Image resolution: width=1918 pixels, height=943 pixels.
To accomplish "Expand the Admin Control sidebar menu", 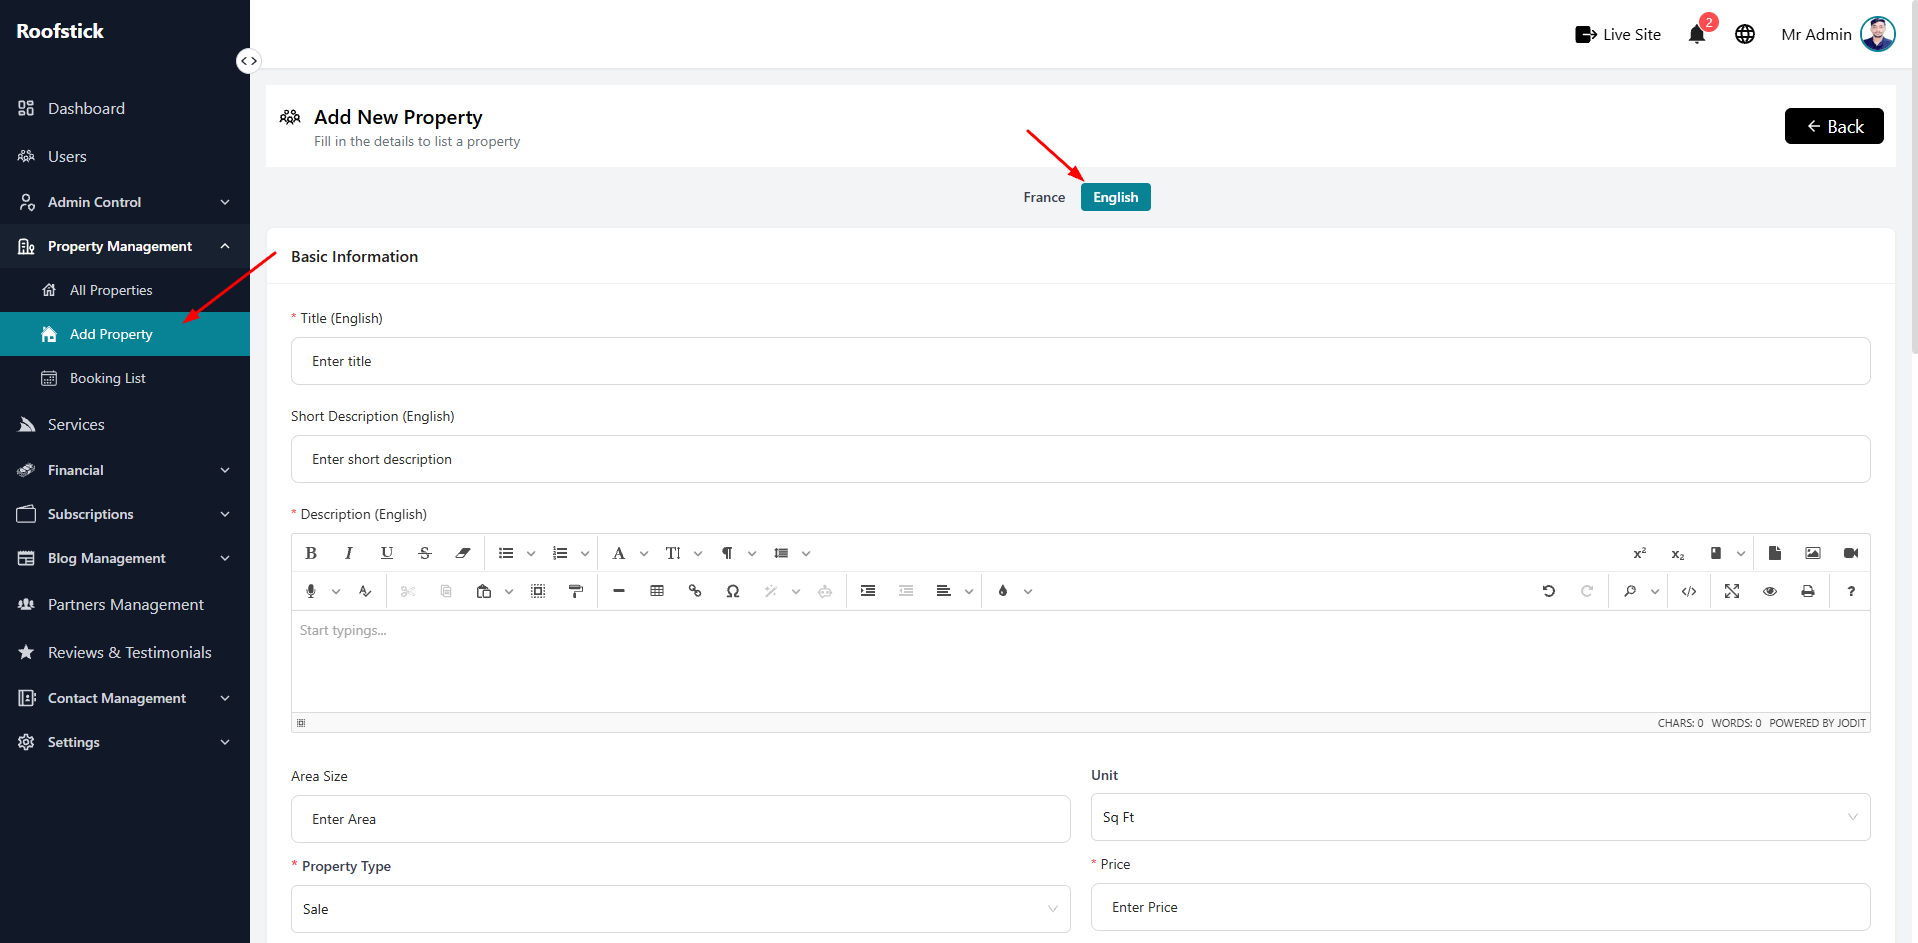I will [x=125, y=202].
